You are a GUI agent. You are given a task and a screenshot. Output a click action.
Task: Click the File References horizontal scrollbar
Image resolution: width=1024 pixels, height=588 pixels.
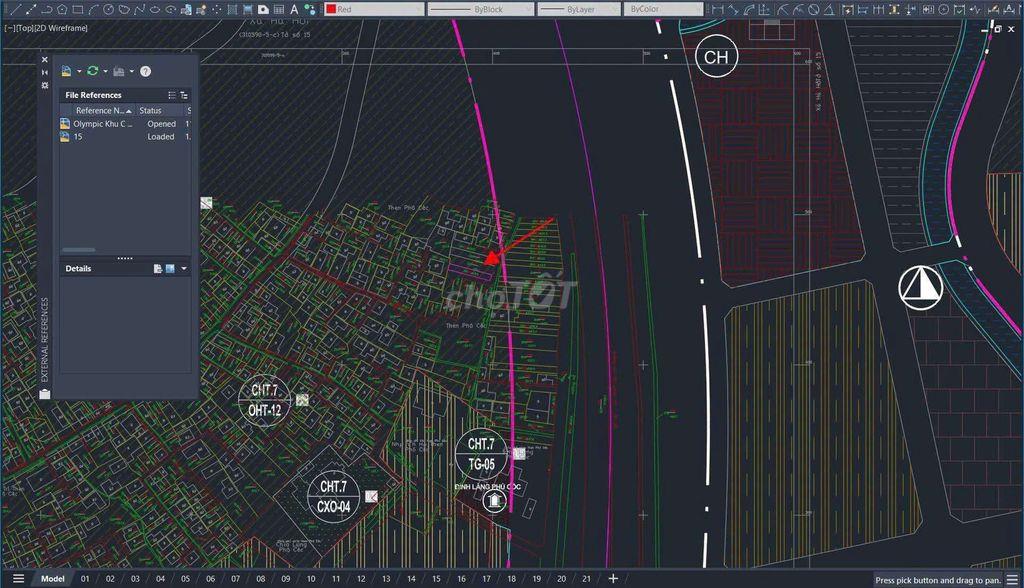click(78, 250)
